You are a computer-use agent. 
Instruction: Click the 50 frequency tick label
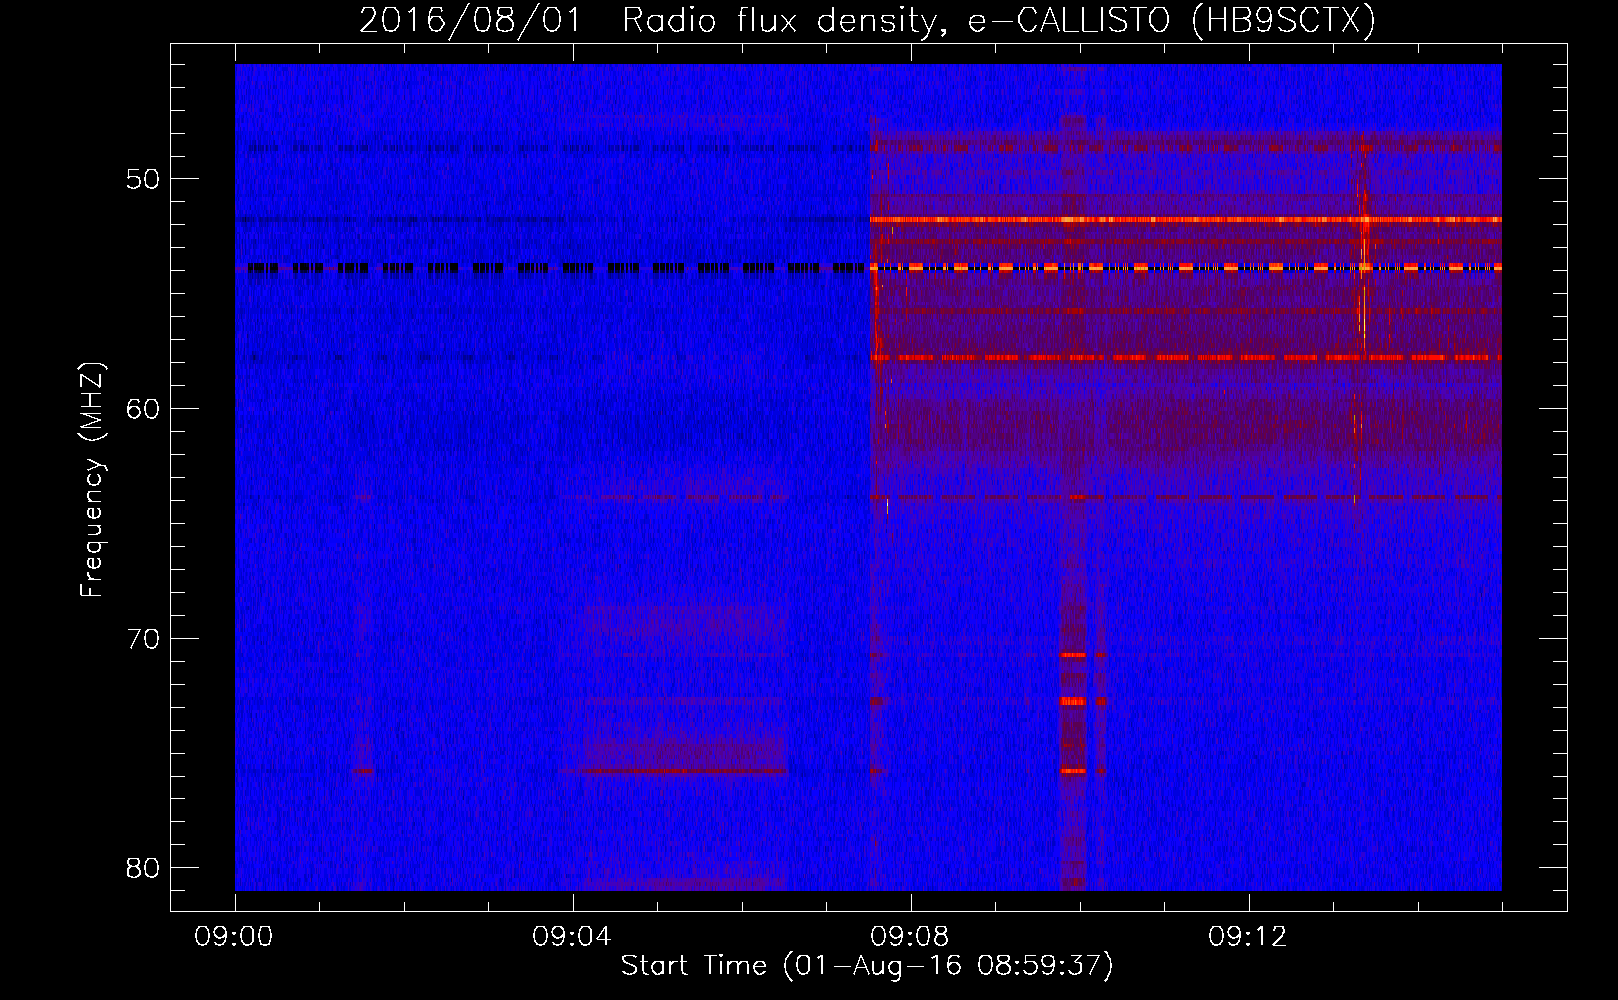coord(143,179)
